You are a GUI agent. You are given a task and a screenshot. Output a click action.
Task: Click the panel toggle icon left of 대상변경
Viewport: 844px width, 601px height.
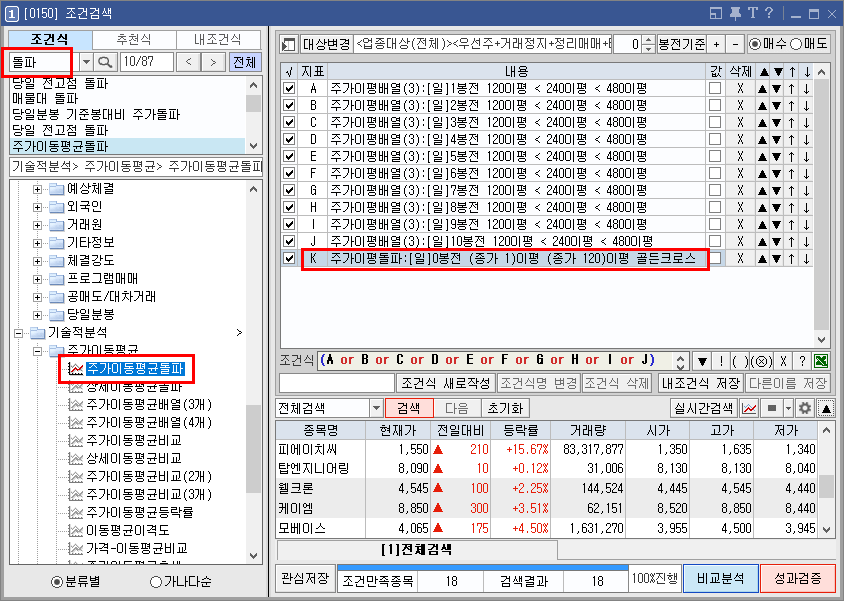click(x=289, y=44)
